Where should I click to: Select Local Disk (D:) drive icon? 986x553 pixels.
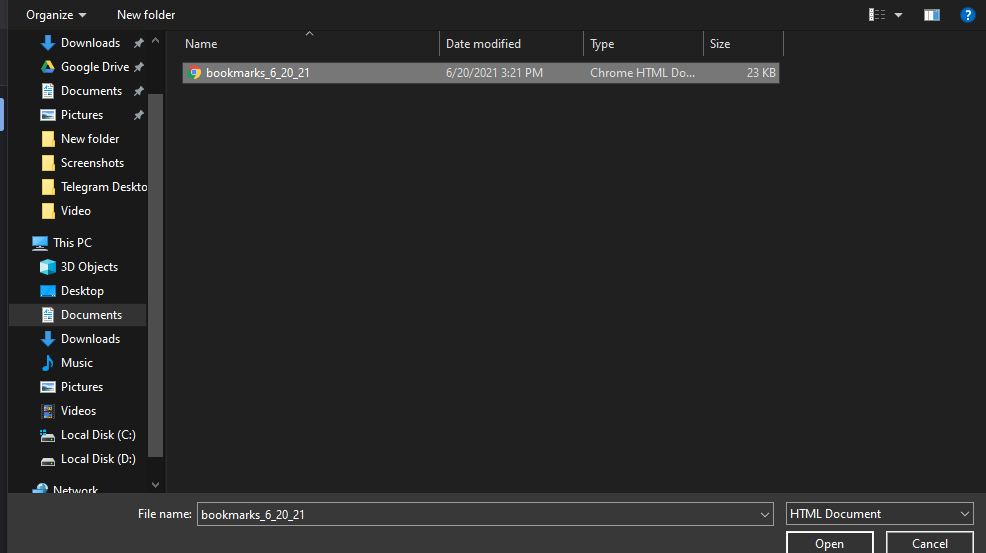tap(48, 461)
